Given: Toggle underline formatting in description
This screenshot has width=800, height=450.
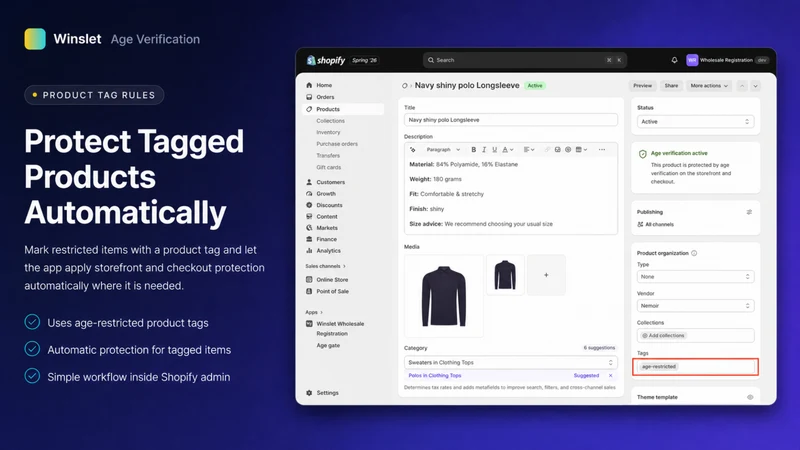Looking at the screenshot, I should [494, 149].
